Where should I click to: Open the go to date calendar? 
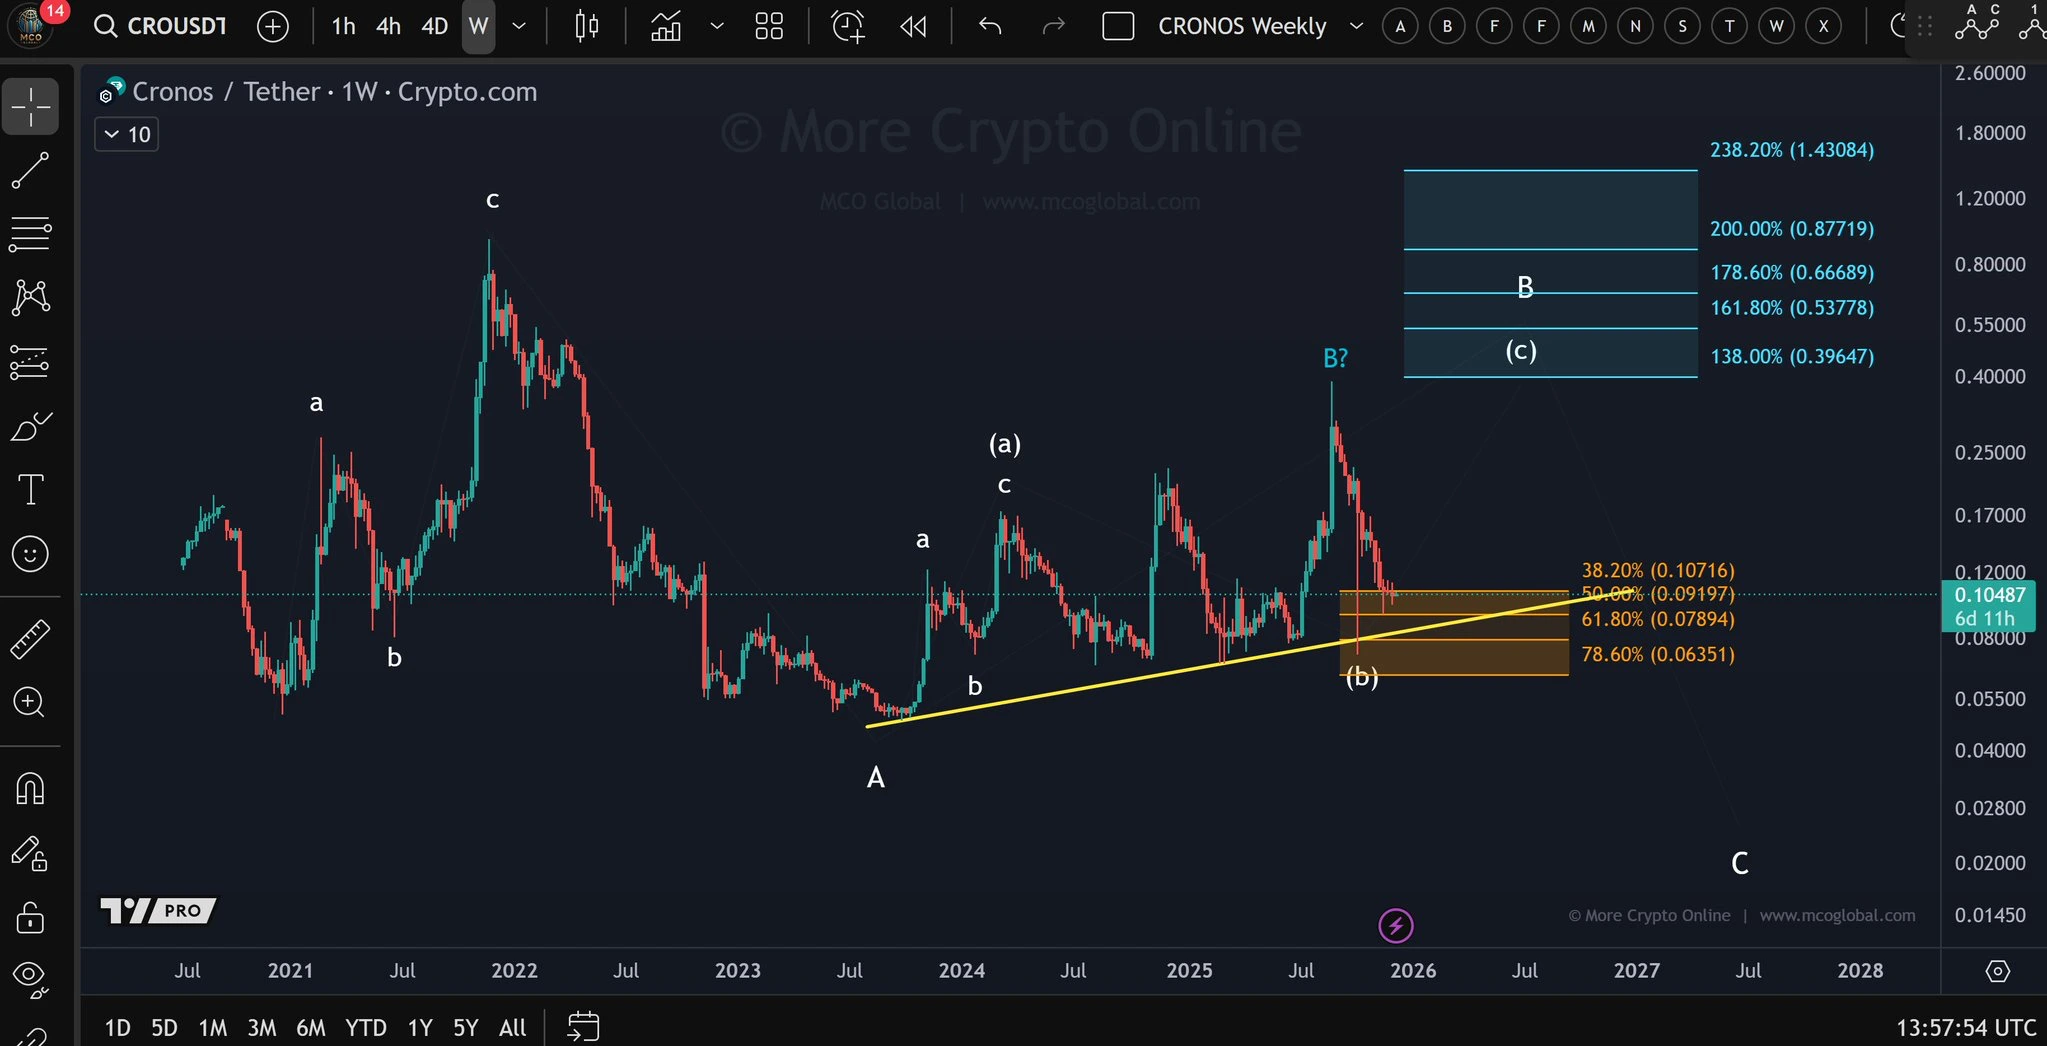pyautogui.click(x=583, y=1027)
